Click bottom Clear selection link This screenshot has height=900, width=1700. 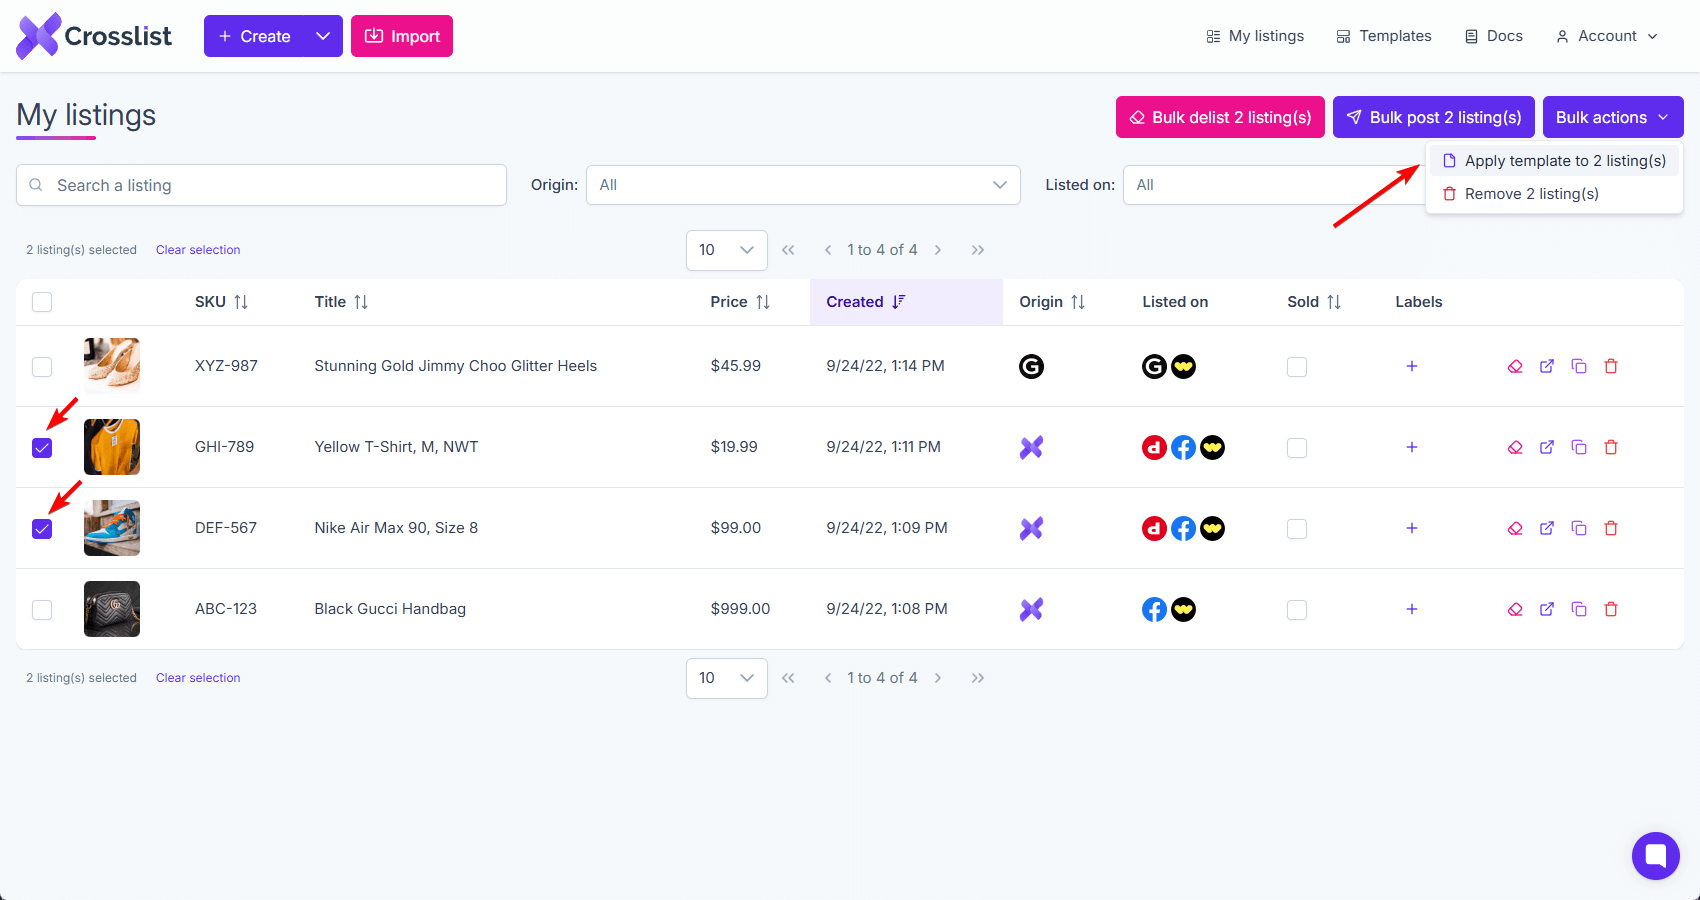198,678
